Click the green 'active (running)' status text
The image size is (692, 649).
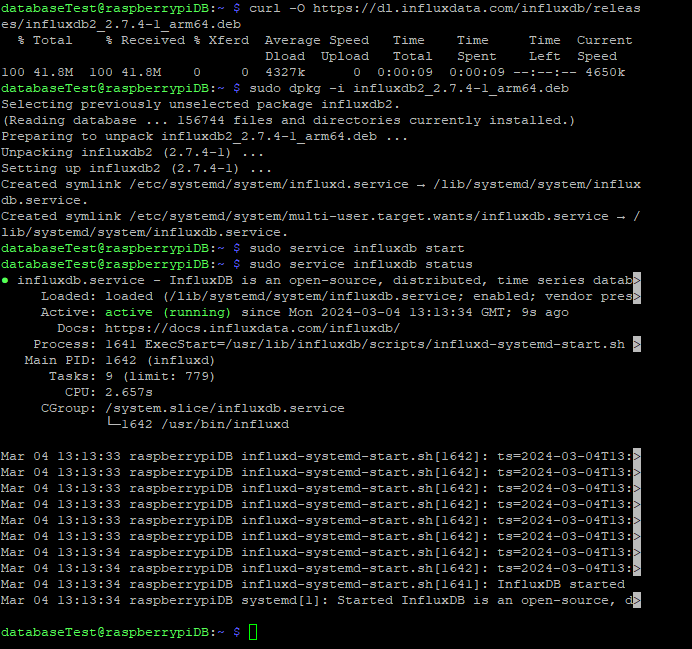[x=168, y=312]
